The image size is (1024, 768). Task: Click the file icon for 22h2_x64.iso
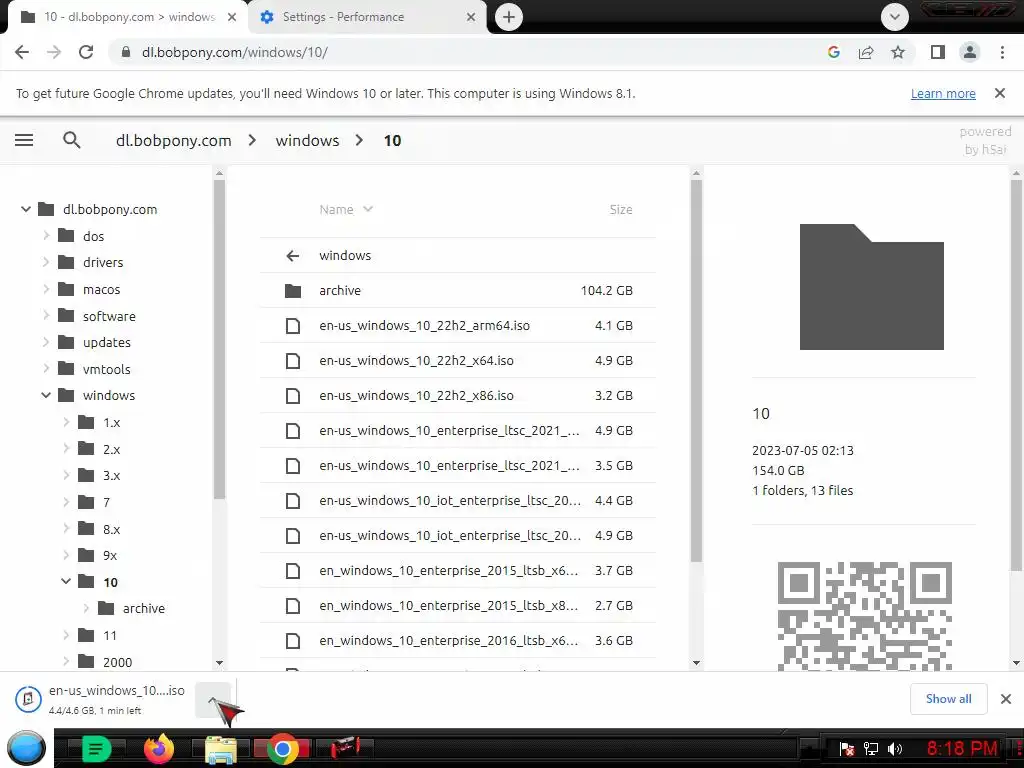[x=293, y=360]
